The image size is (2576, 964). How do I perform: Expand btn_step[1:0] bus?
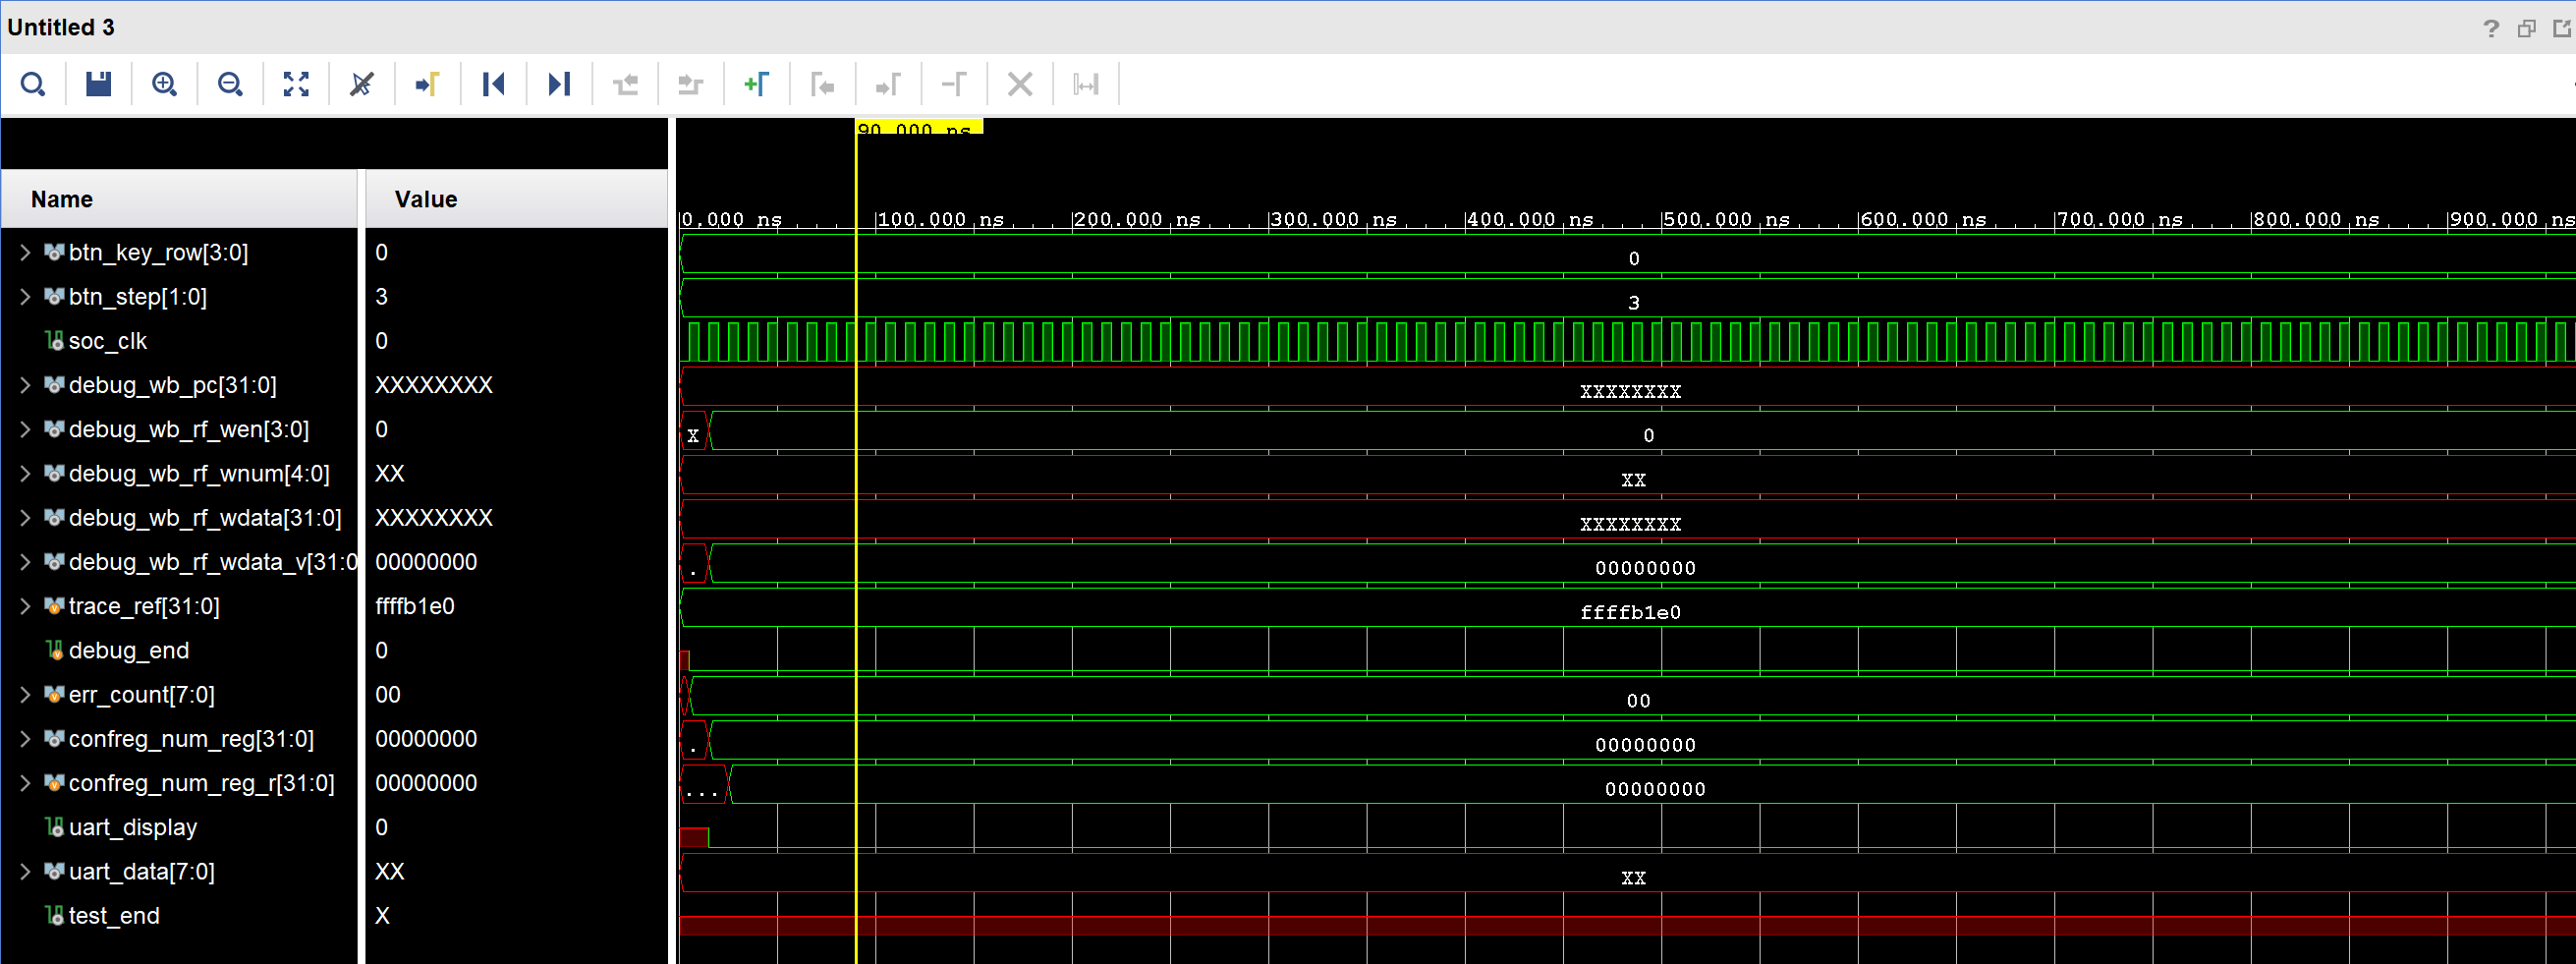[x=25, y=296]
